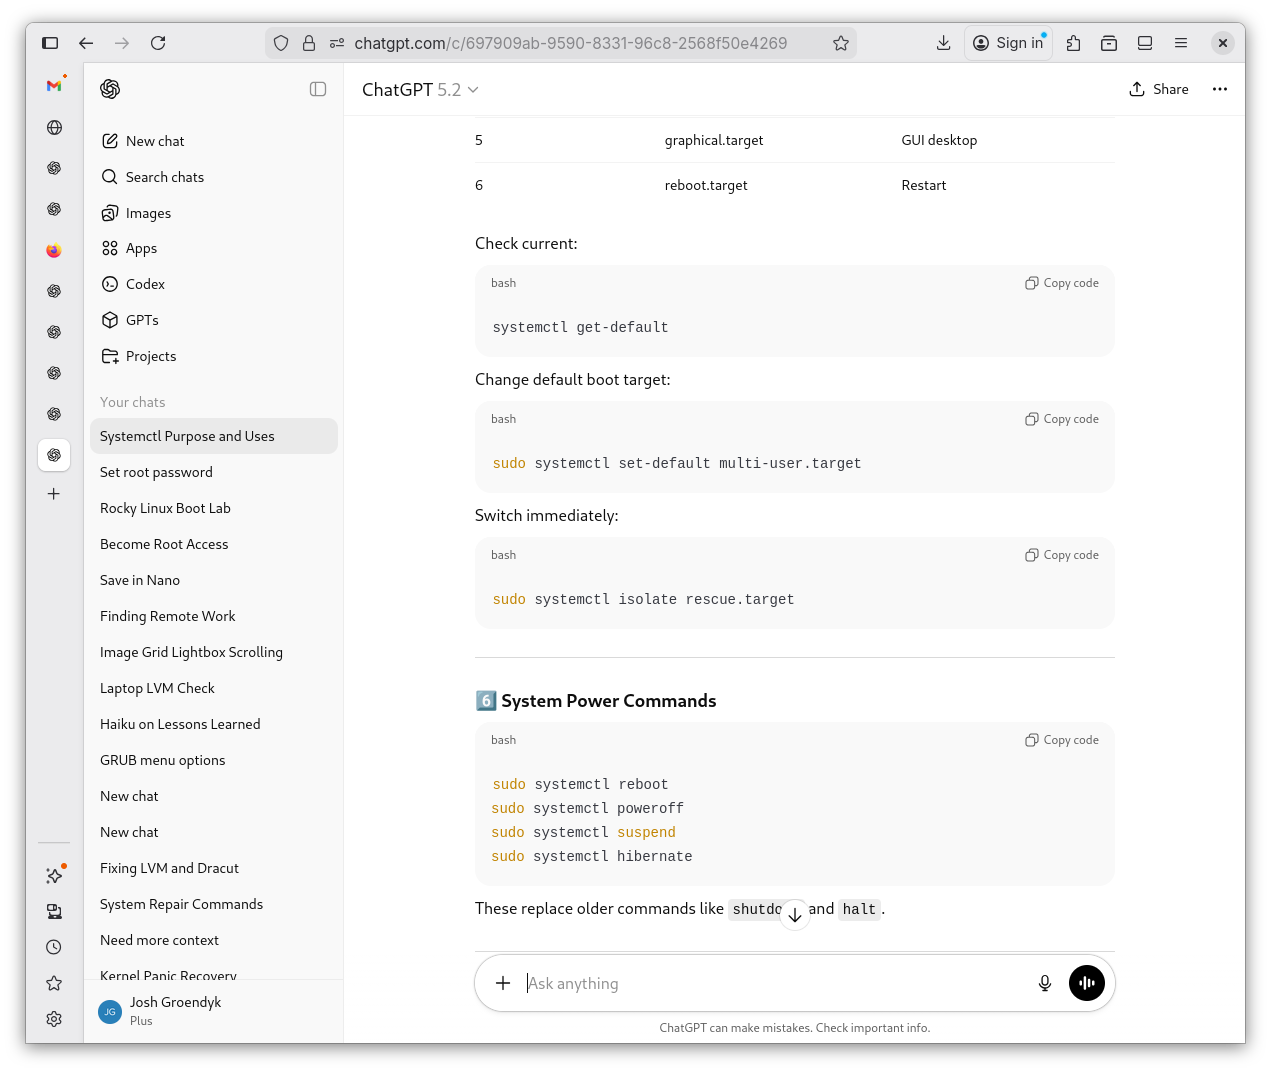The image size is (1271, 1072).
Task: Click the scroll-to-bottom arrow button
Action: [794, 915]
